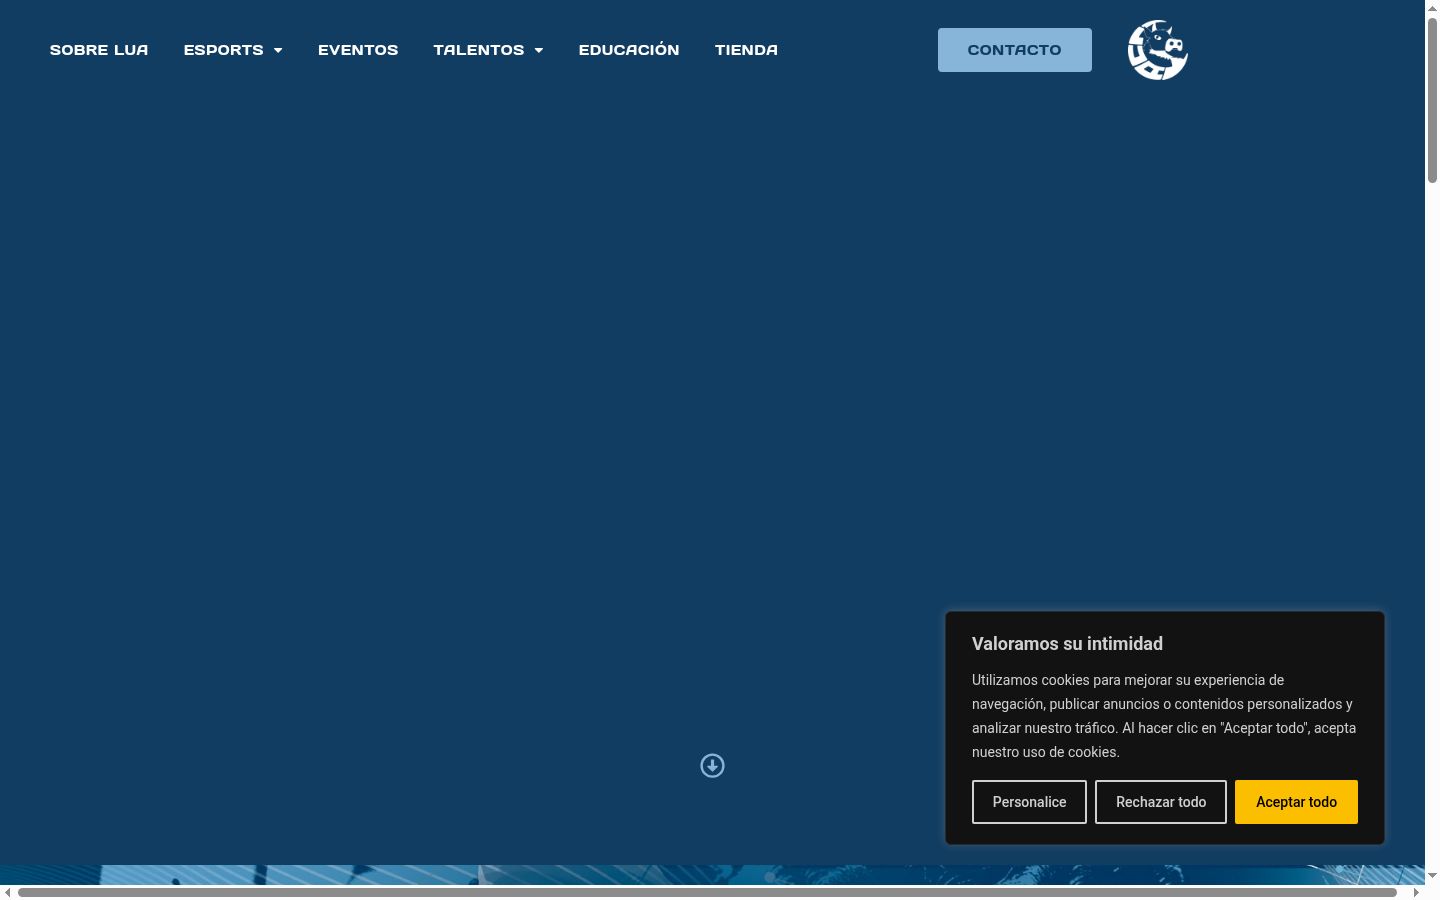Expand the Talentos dropdown arrow

[539, 50]
